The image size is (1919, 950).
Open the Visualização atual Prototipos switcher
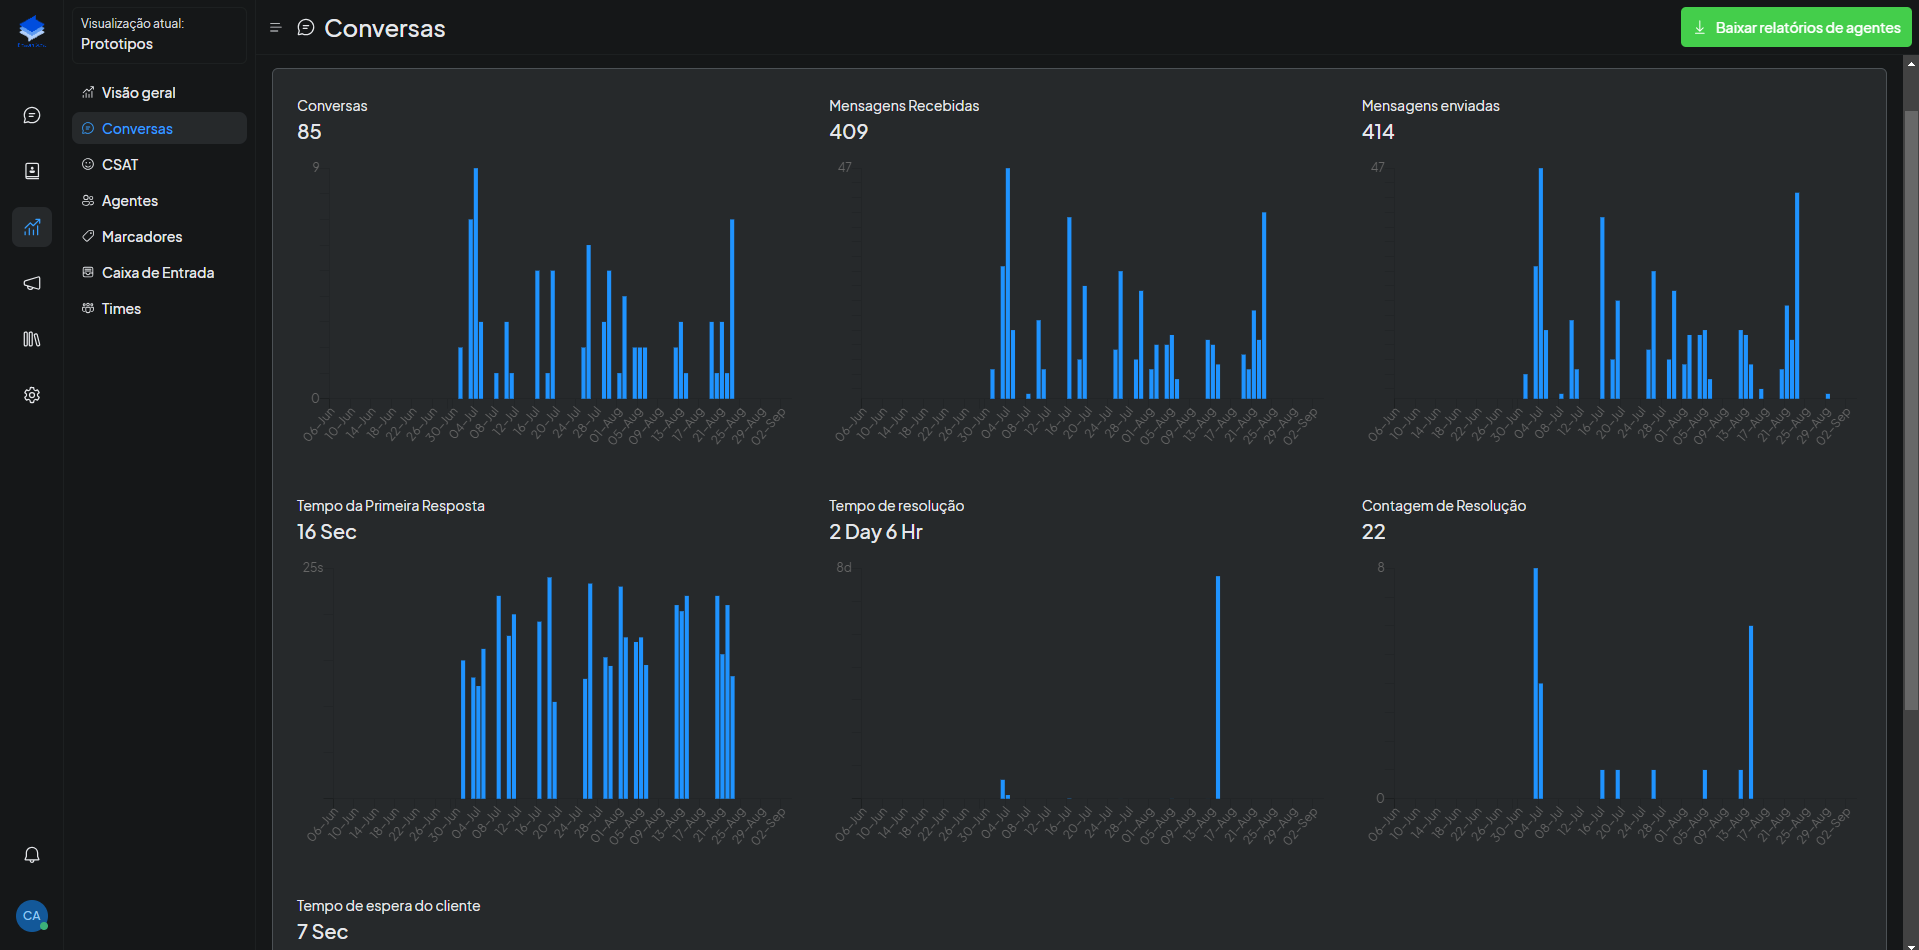(159, 35)
